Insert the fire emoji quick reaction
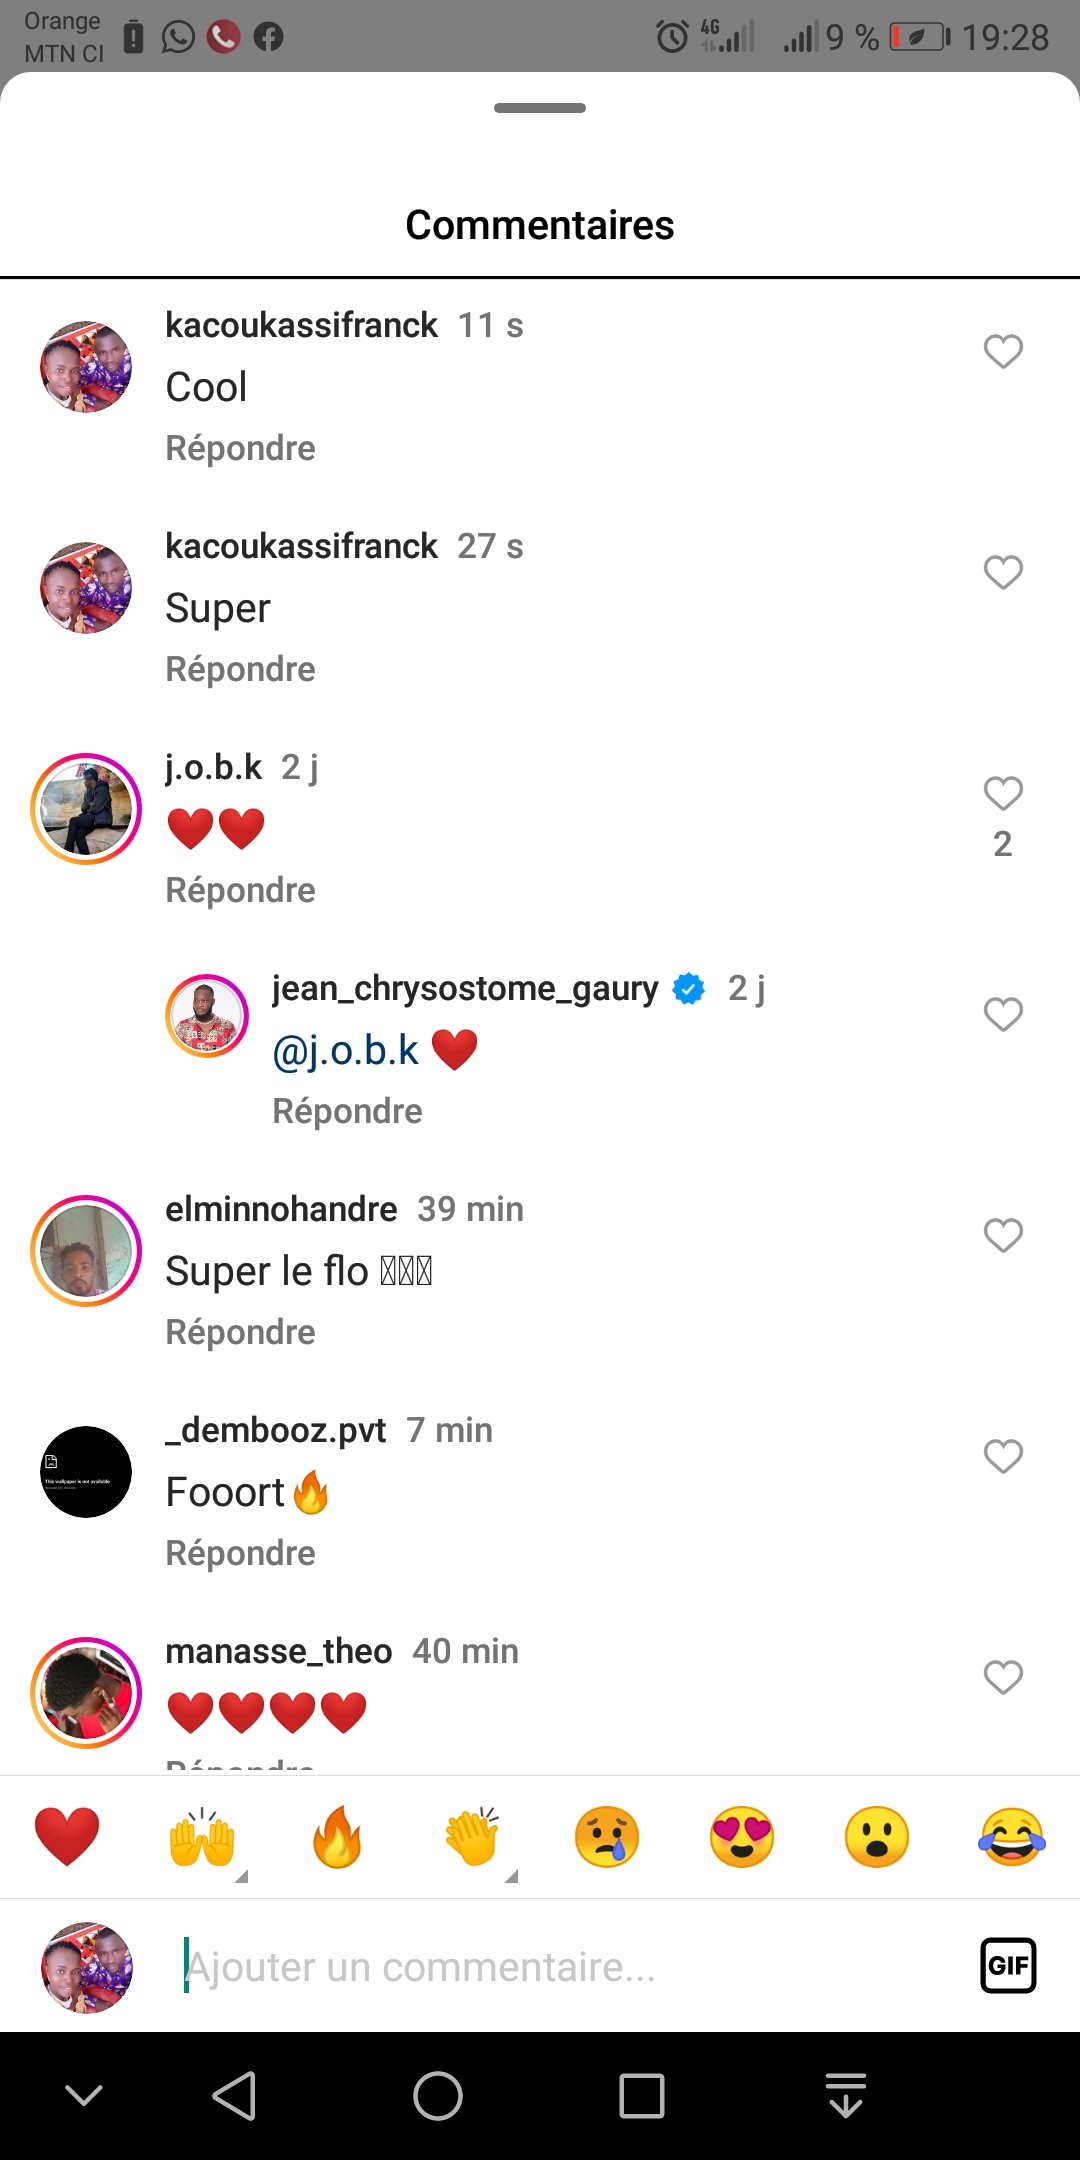Screen dimensions: 1080x2160 (x=337, y=1837)
